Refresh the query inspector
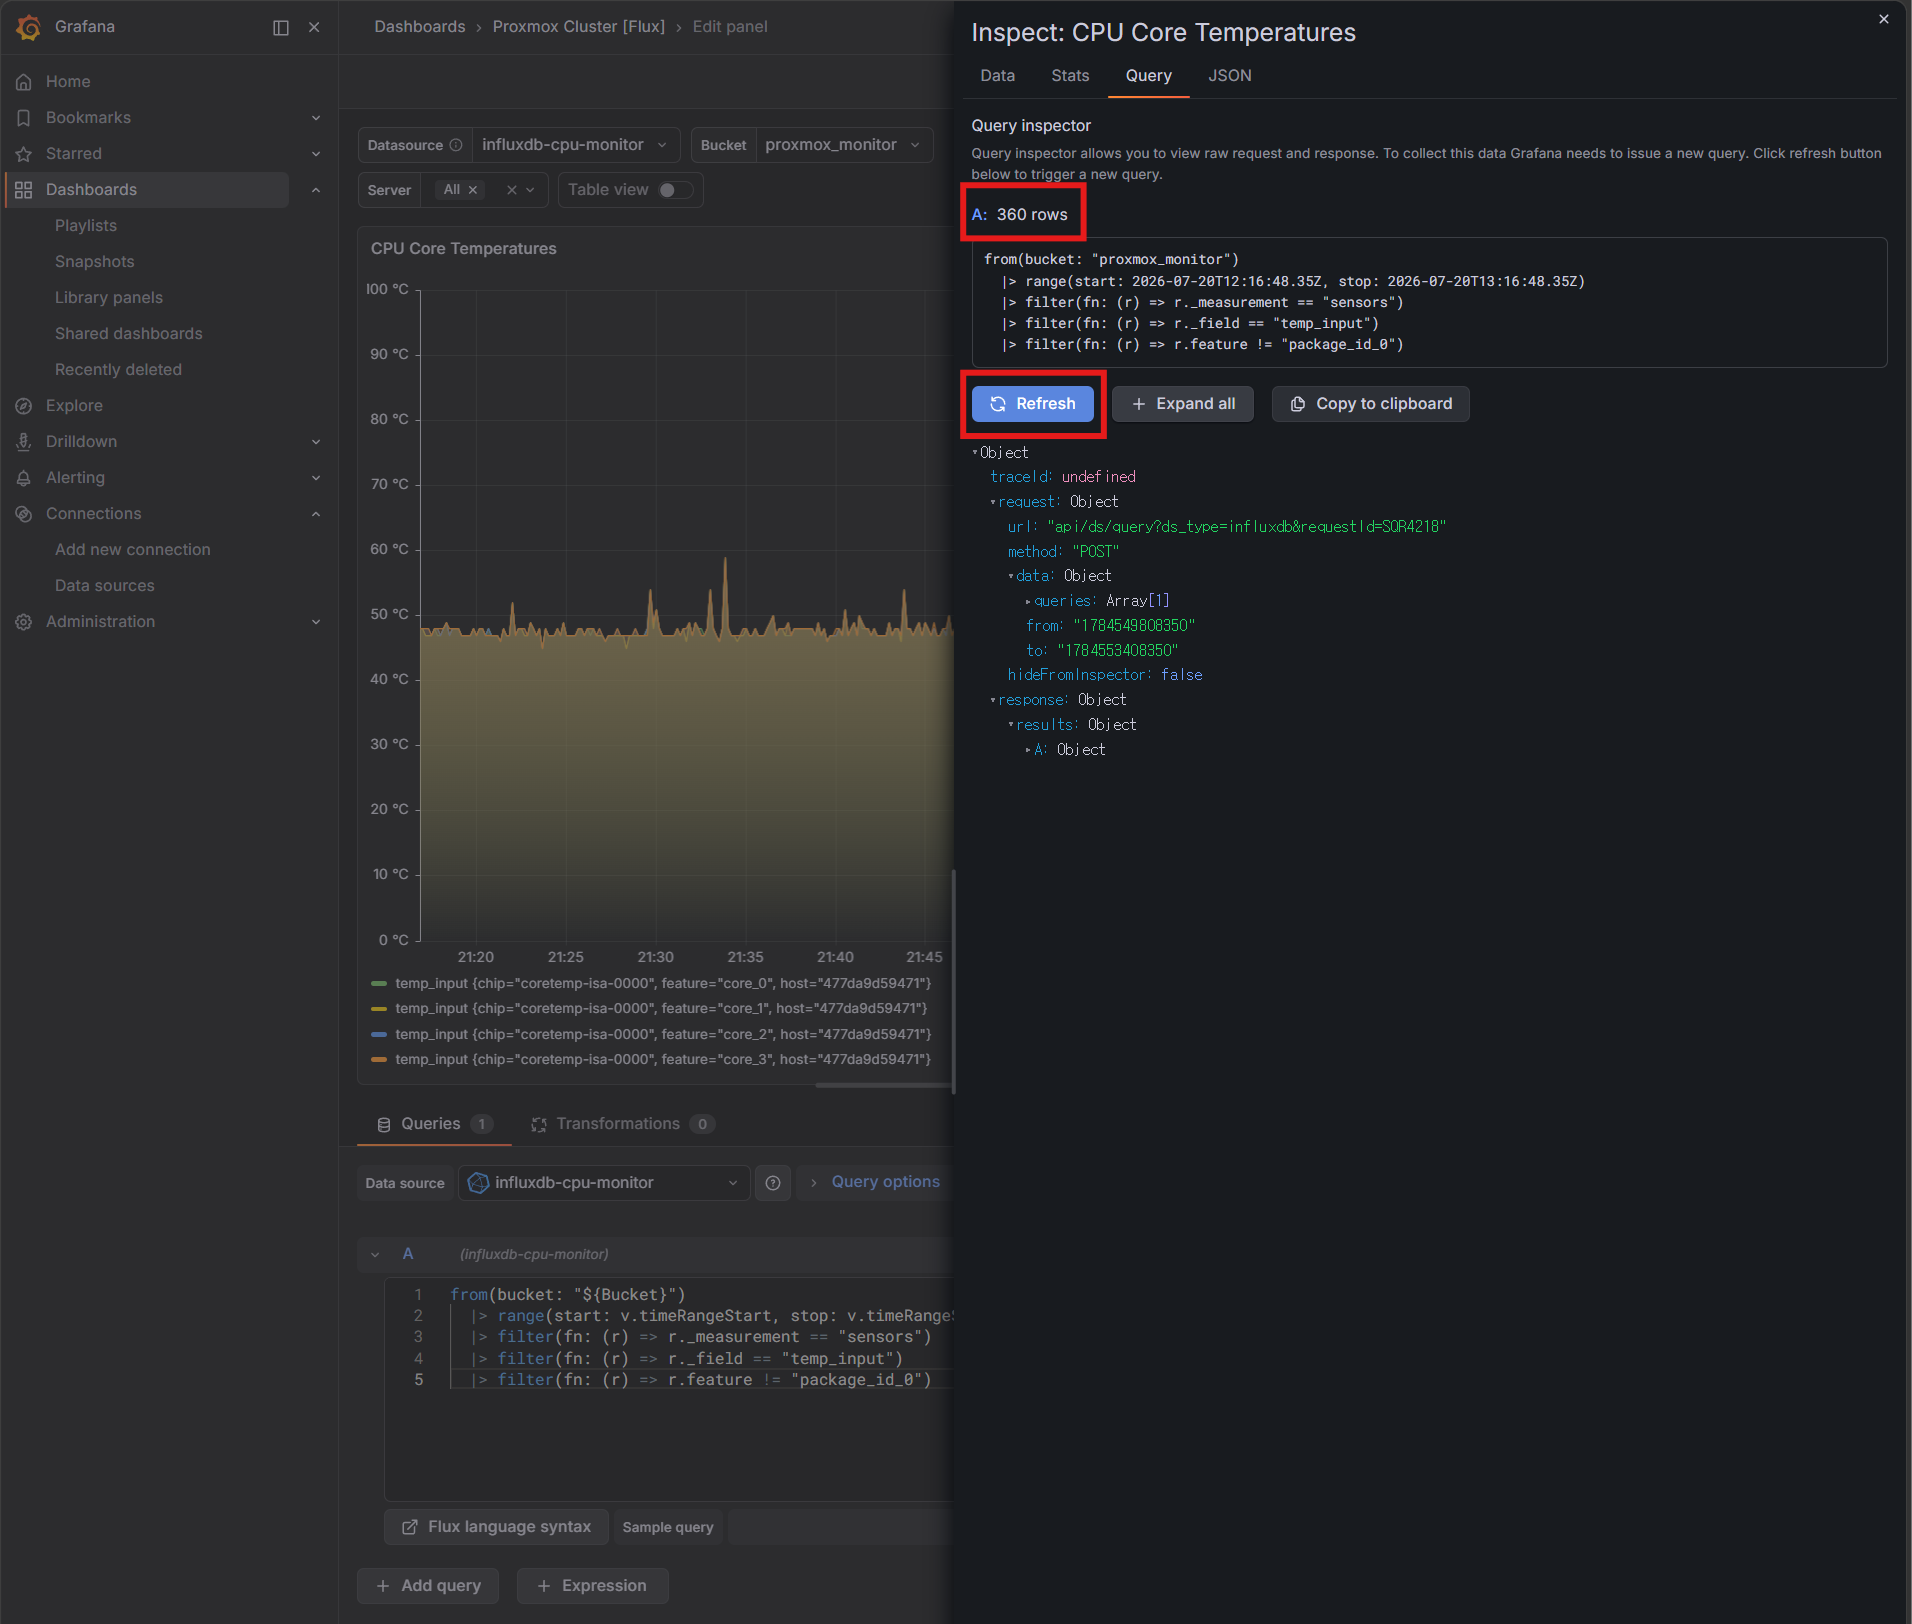This screenshot has height=1624, width=1912. point(1033,404)
